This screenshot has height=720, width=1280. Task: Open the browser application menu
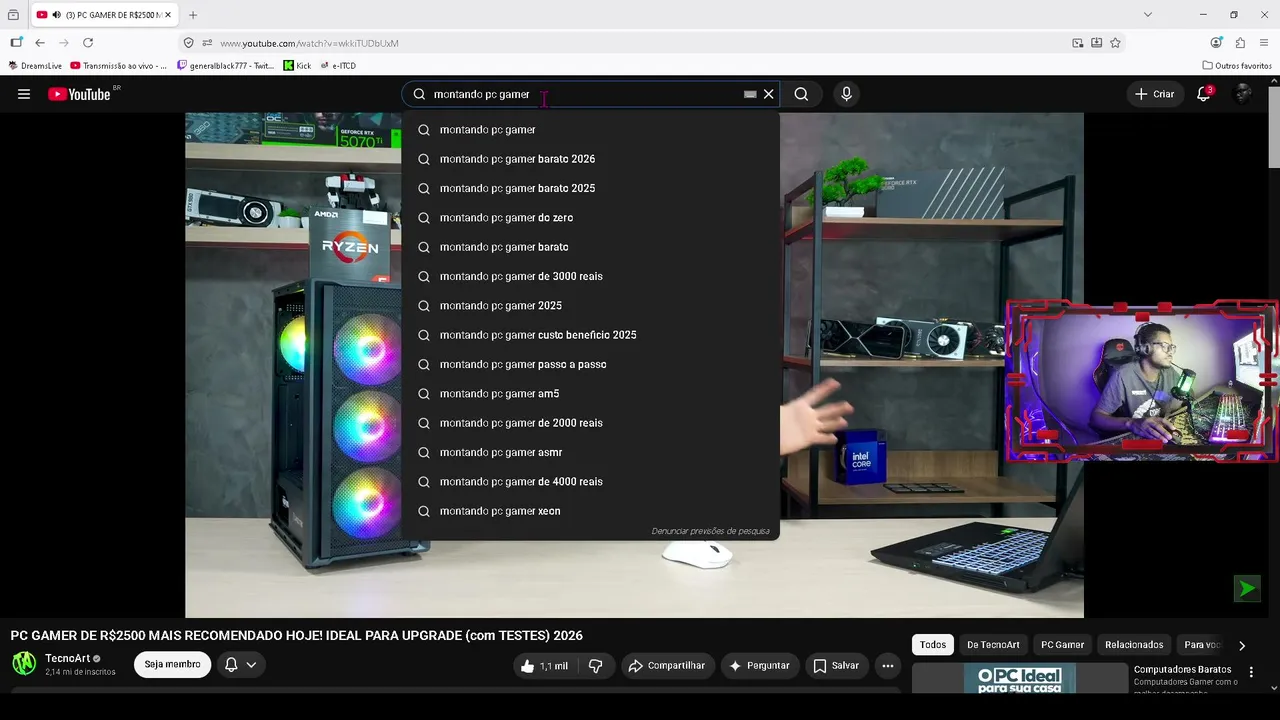pos(1265,43)
